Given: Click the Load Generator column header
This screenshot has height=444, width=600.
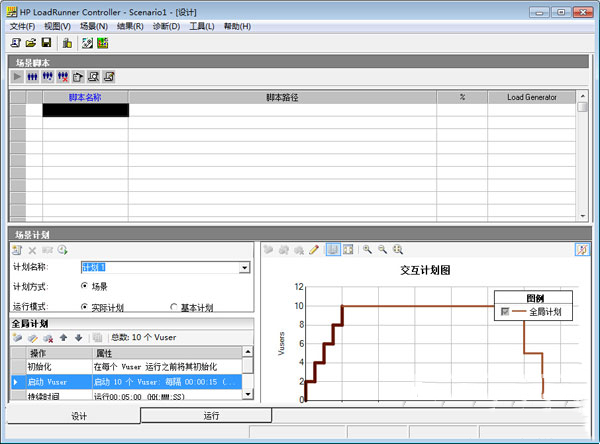Looking at the screenshot, I should click(x=532, y=97).
